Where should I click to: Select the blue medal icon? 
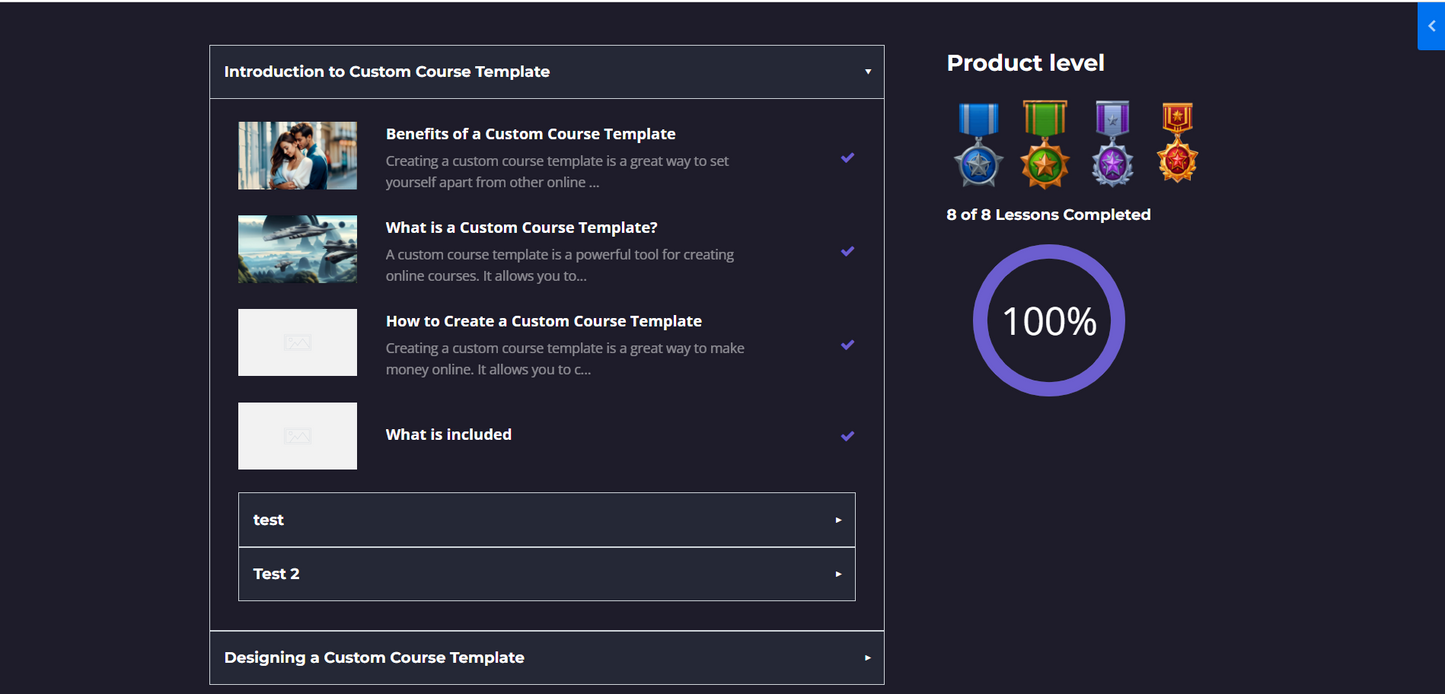[x=977, y=143]
